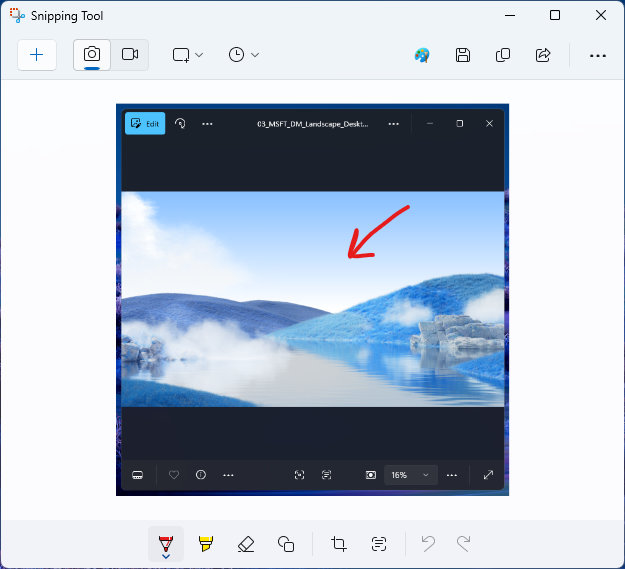Save the snip with the floppy disk icon
Image resolution: width=625 pixels, height=569 pixels.
[x=462, y=55]
